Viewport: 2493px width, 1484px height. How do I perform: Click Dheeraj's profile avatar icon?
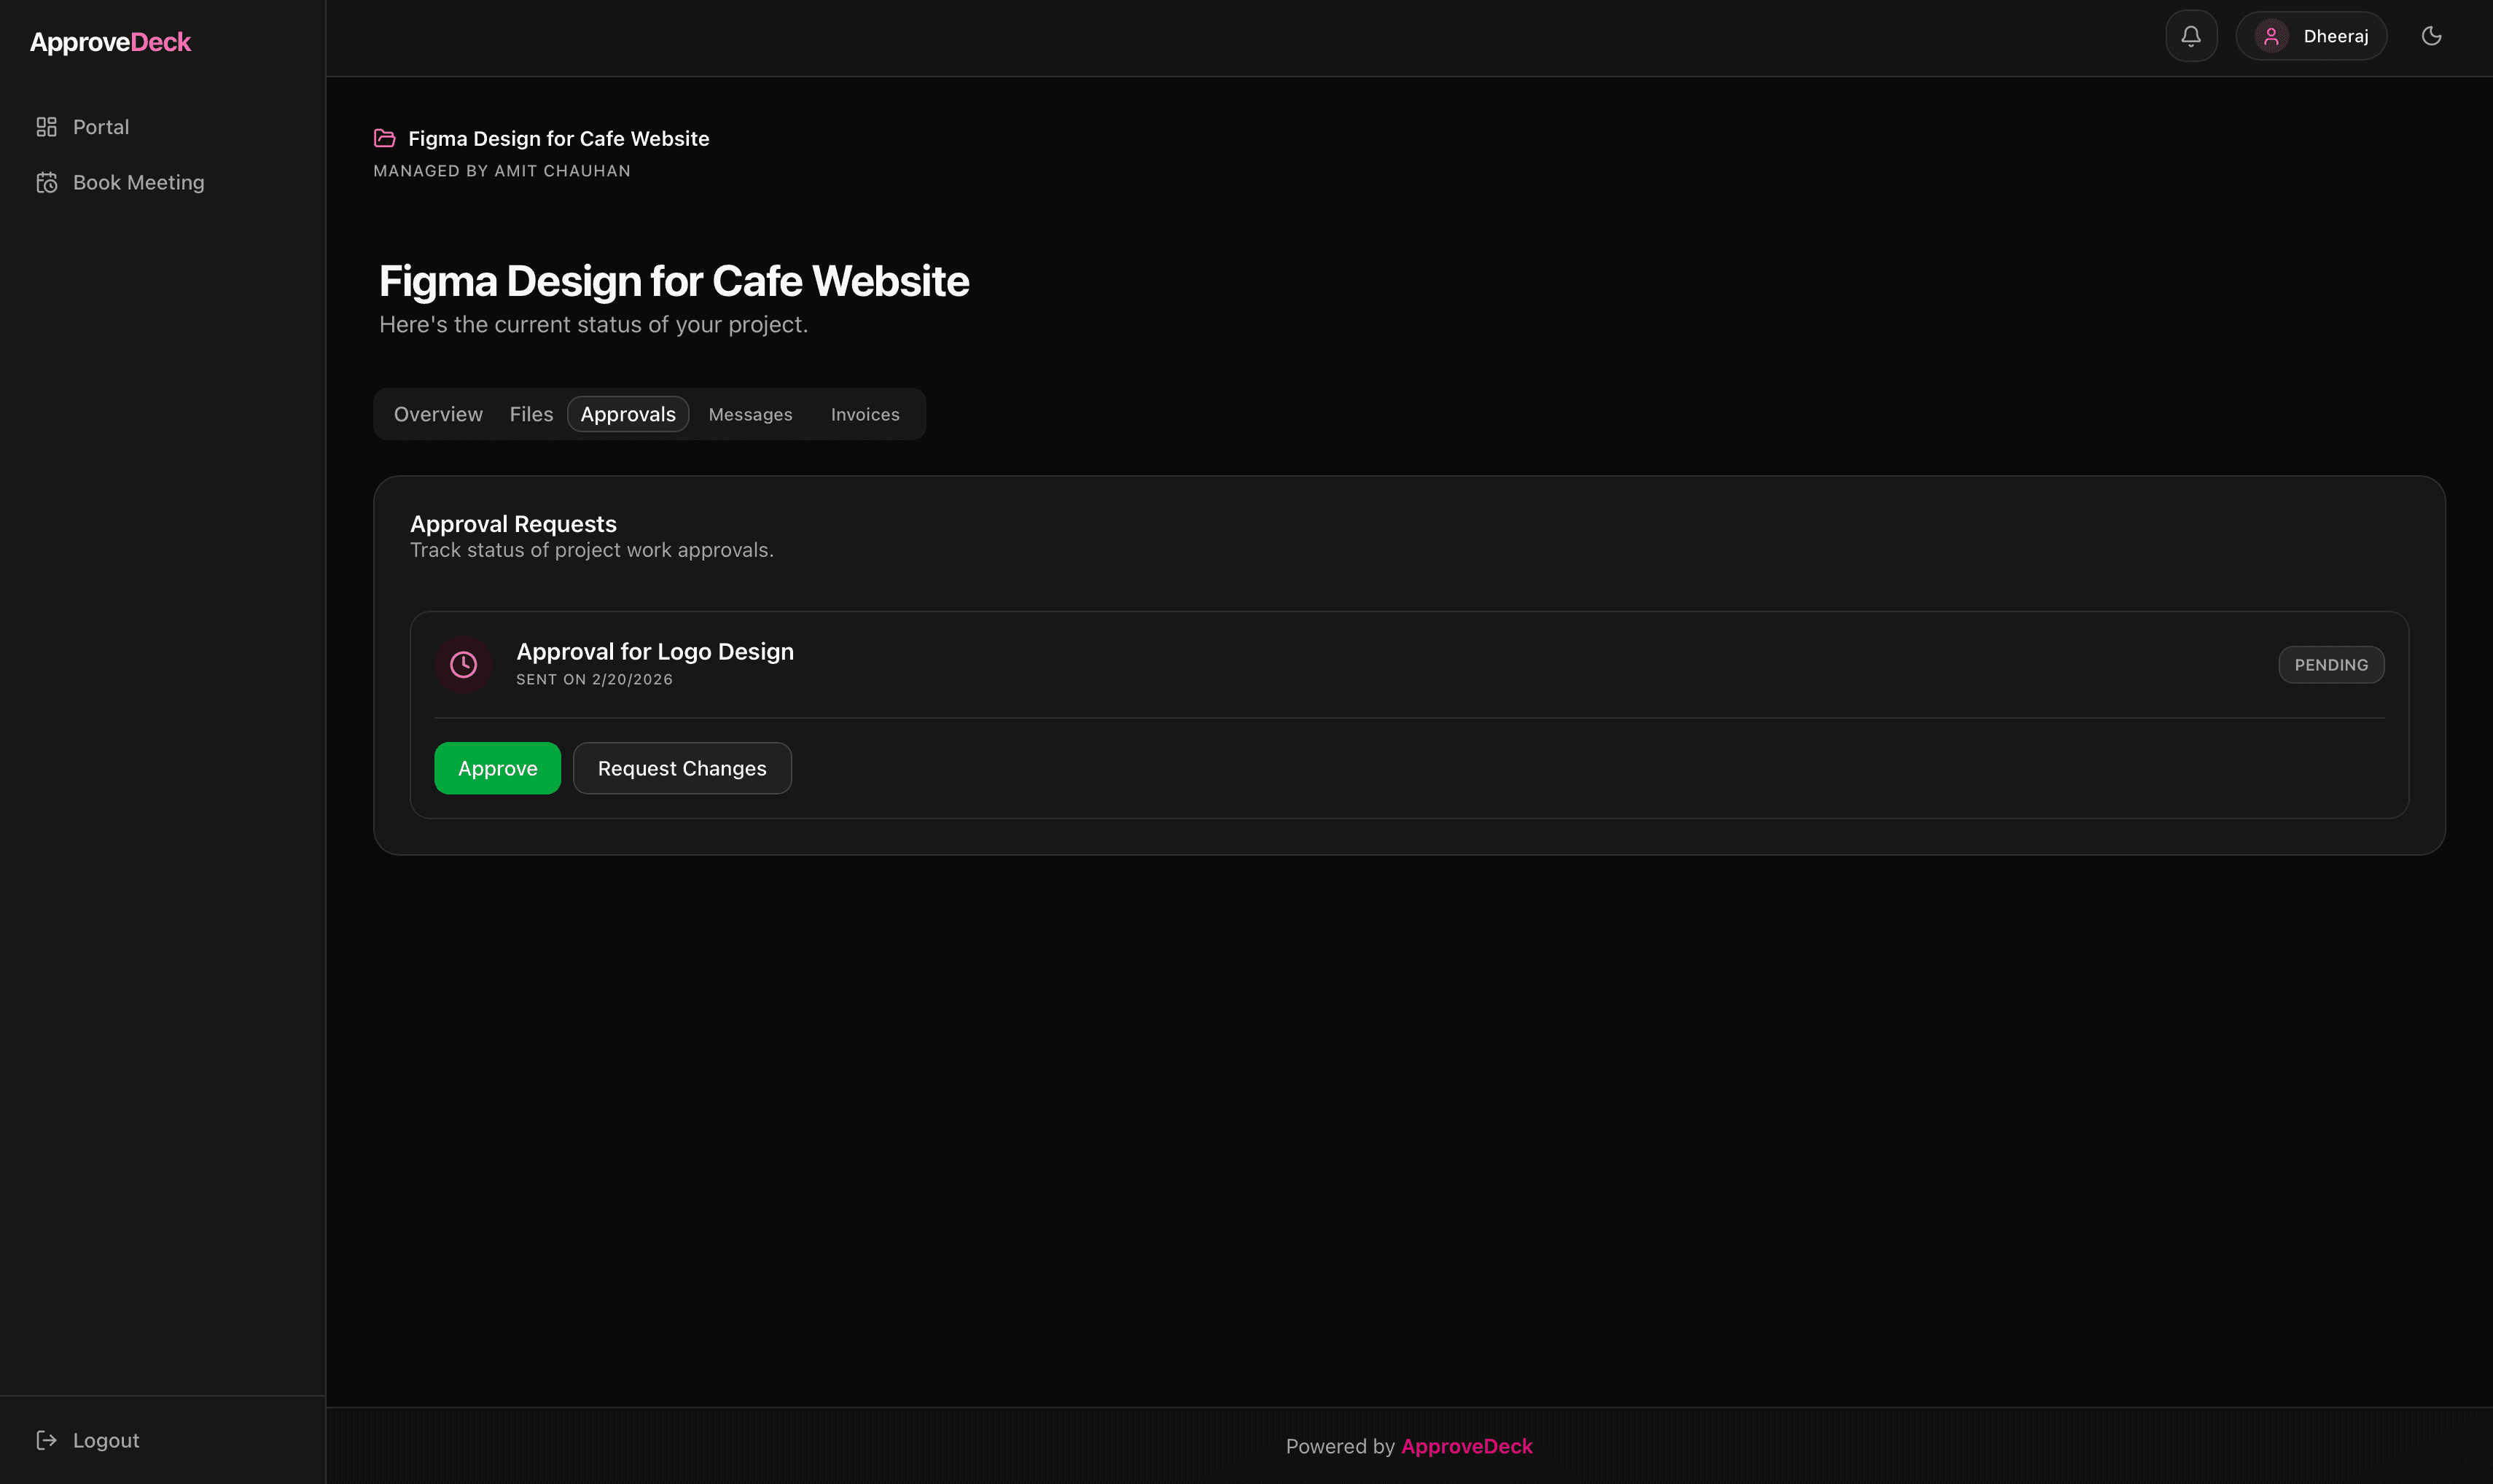[2272, 35]
